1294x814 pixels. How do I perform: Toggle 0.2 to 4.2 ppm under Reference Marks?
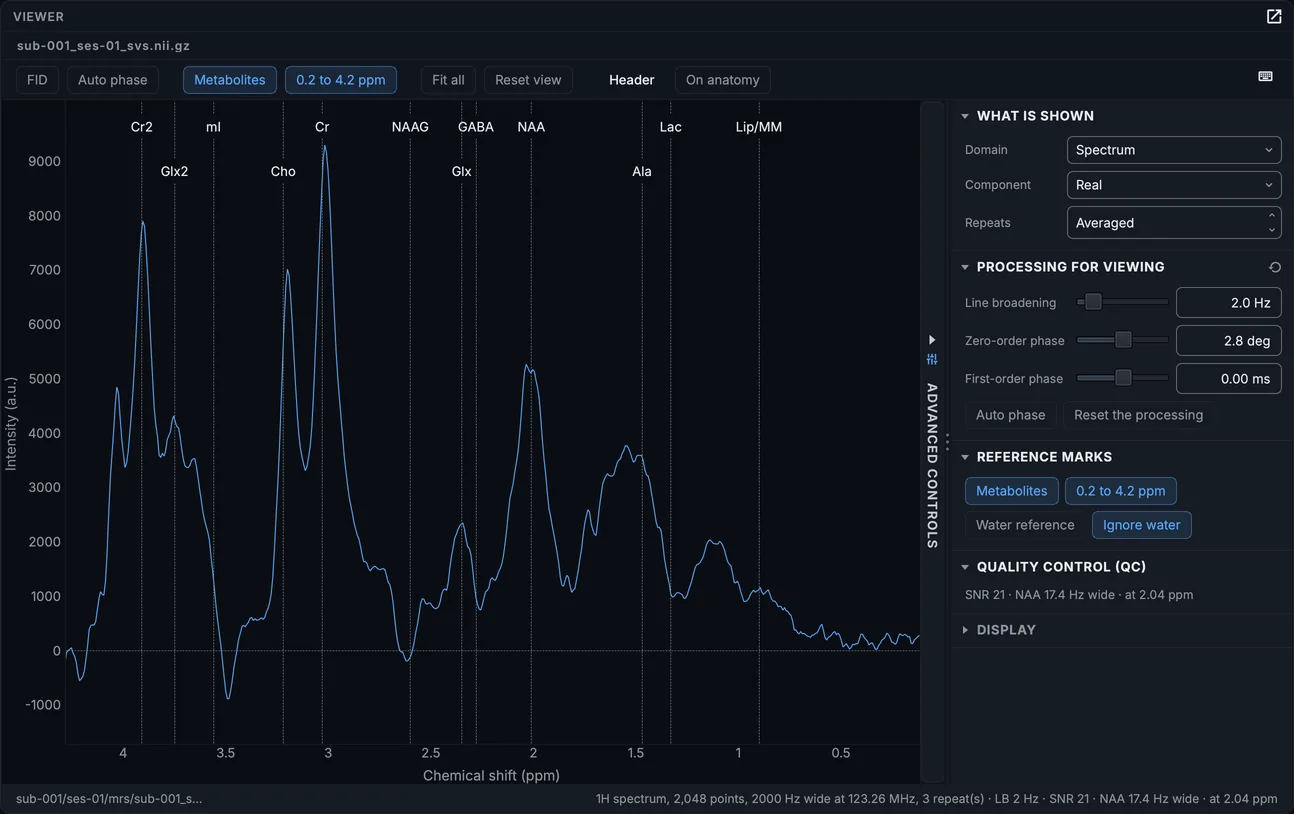click(x=1121, y=491)
